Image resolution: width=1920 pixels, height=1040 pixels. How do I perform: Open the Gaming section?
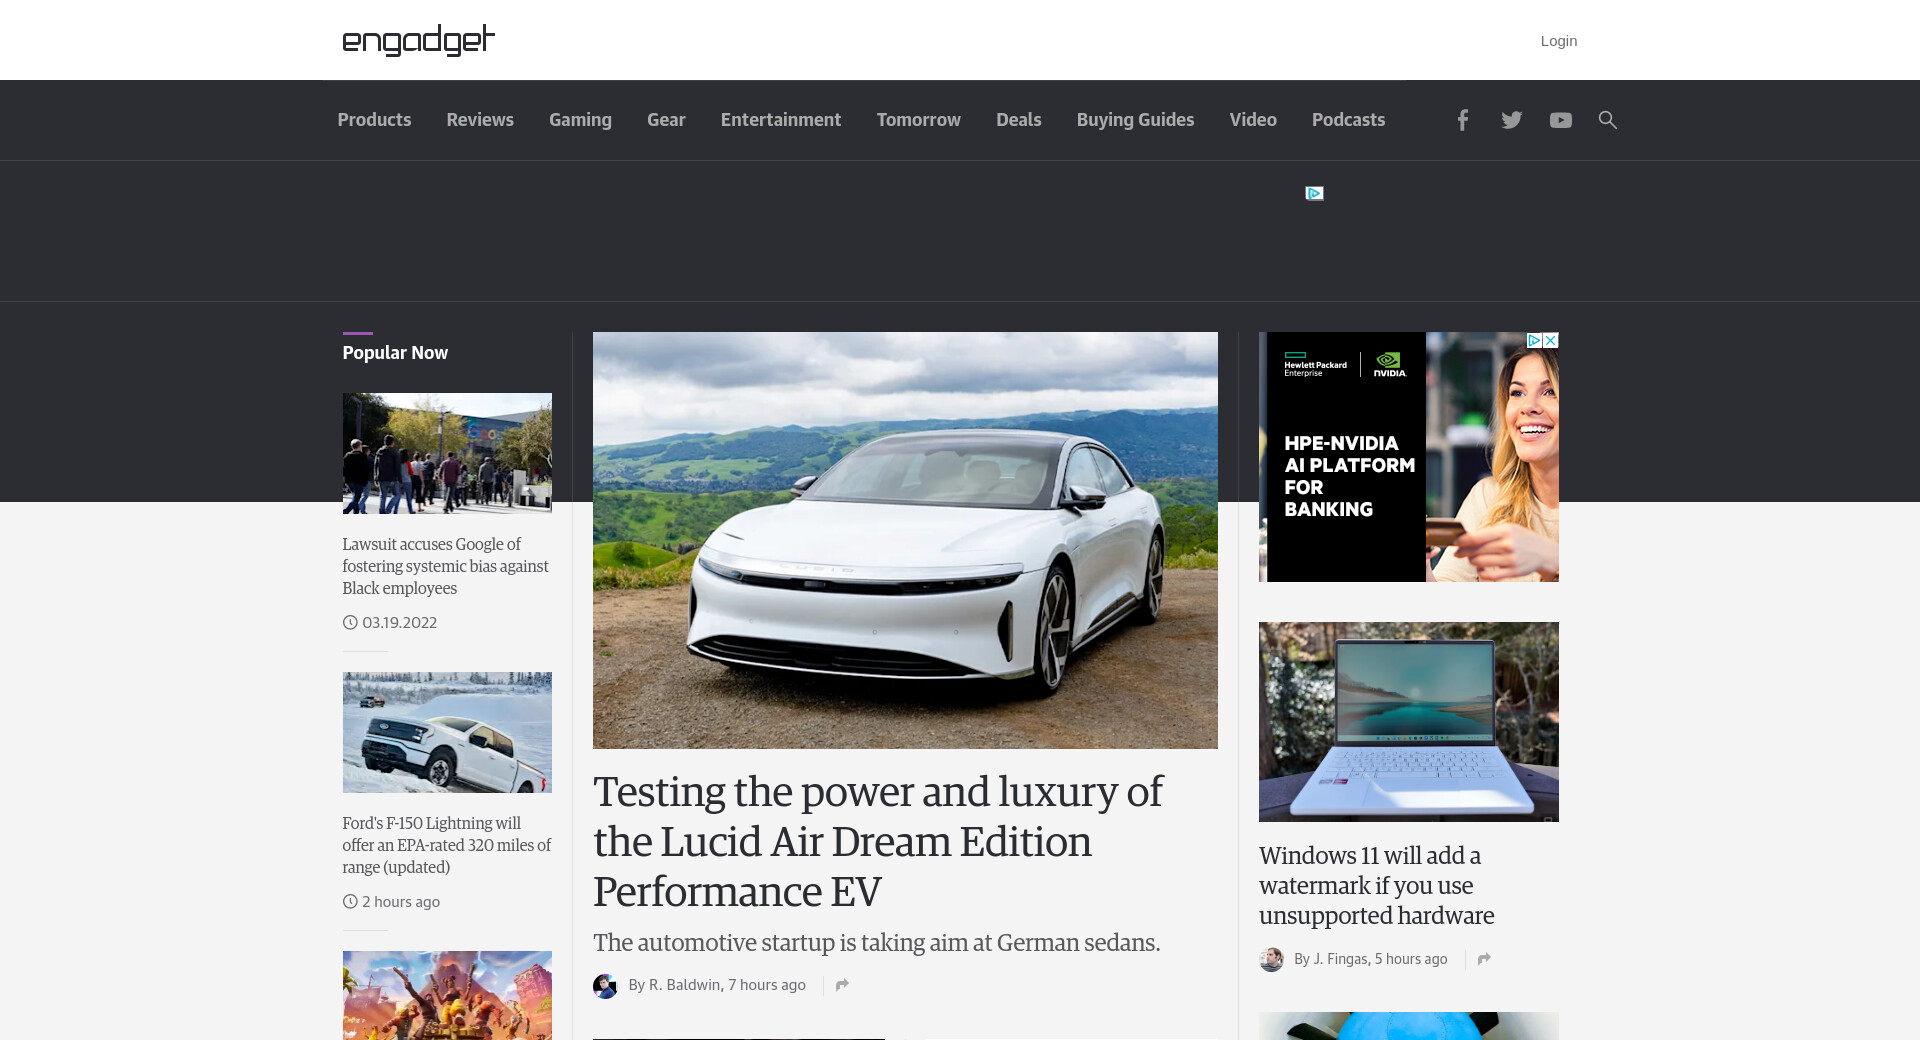click(580, 120)
